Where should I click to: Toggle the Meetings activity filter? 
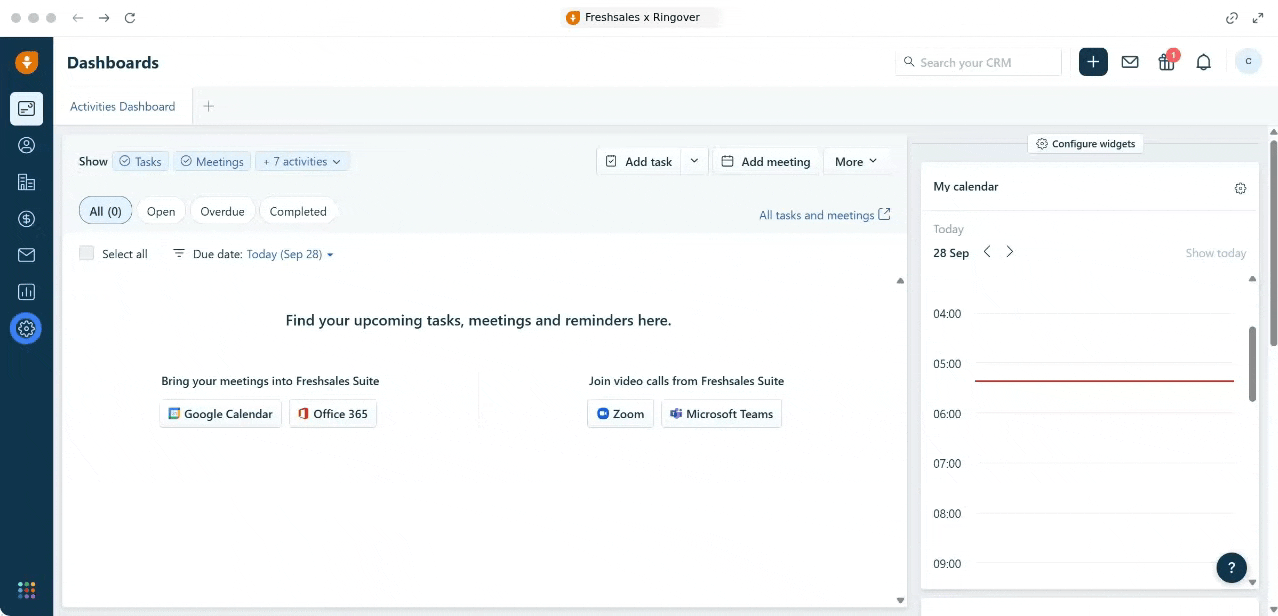[x=212, y=161]
